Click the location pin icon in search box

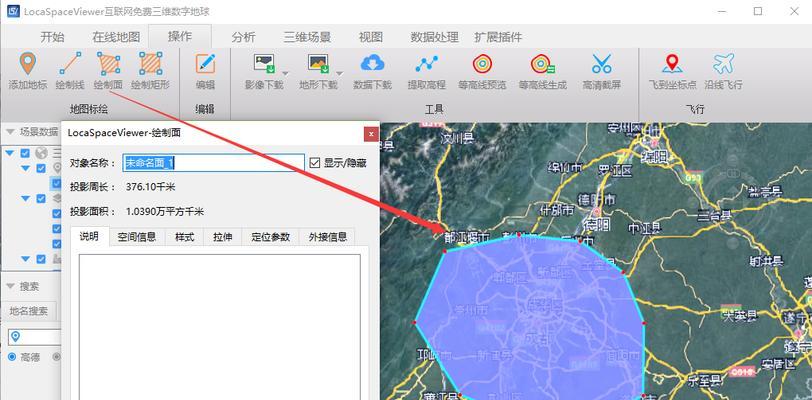tap(16, 337)
